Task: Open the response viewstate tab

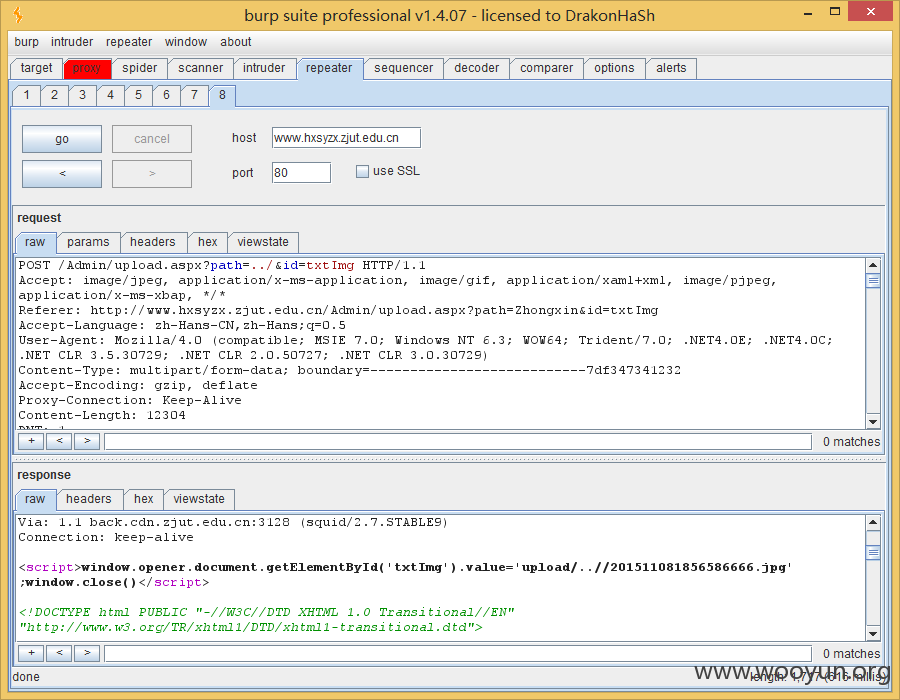Action: pos(199,499)
